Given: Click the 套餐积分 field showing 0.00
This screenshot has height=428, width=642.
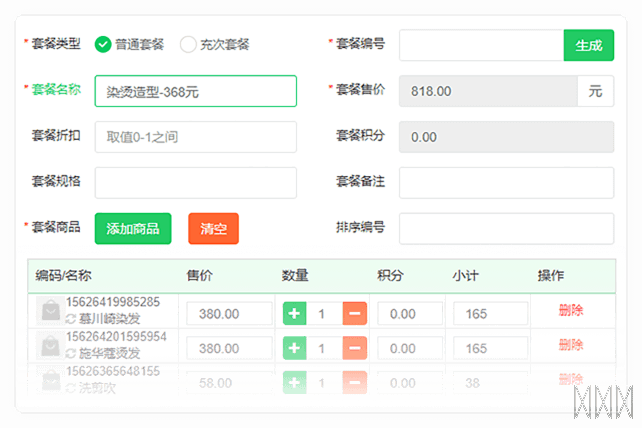Looking at the screenshot, I should 506,137.
